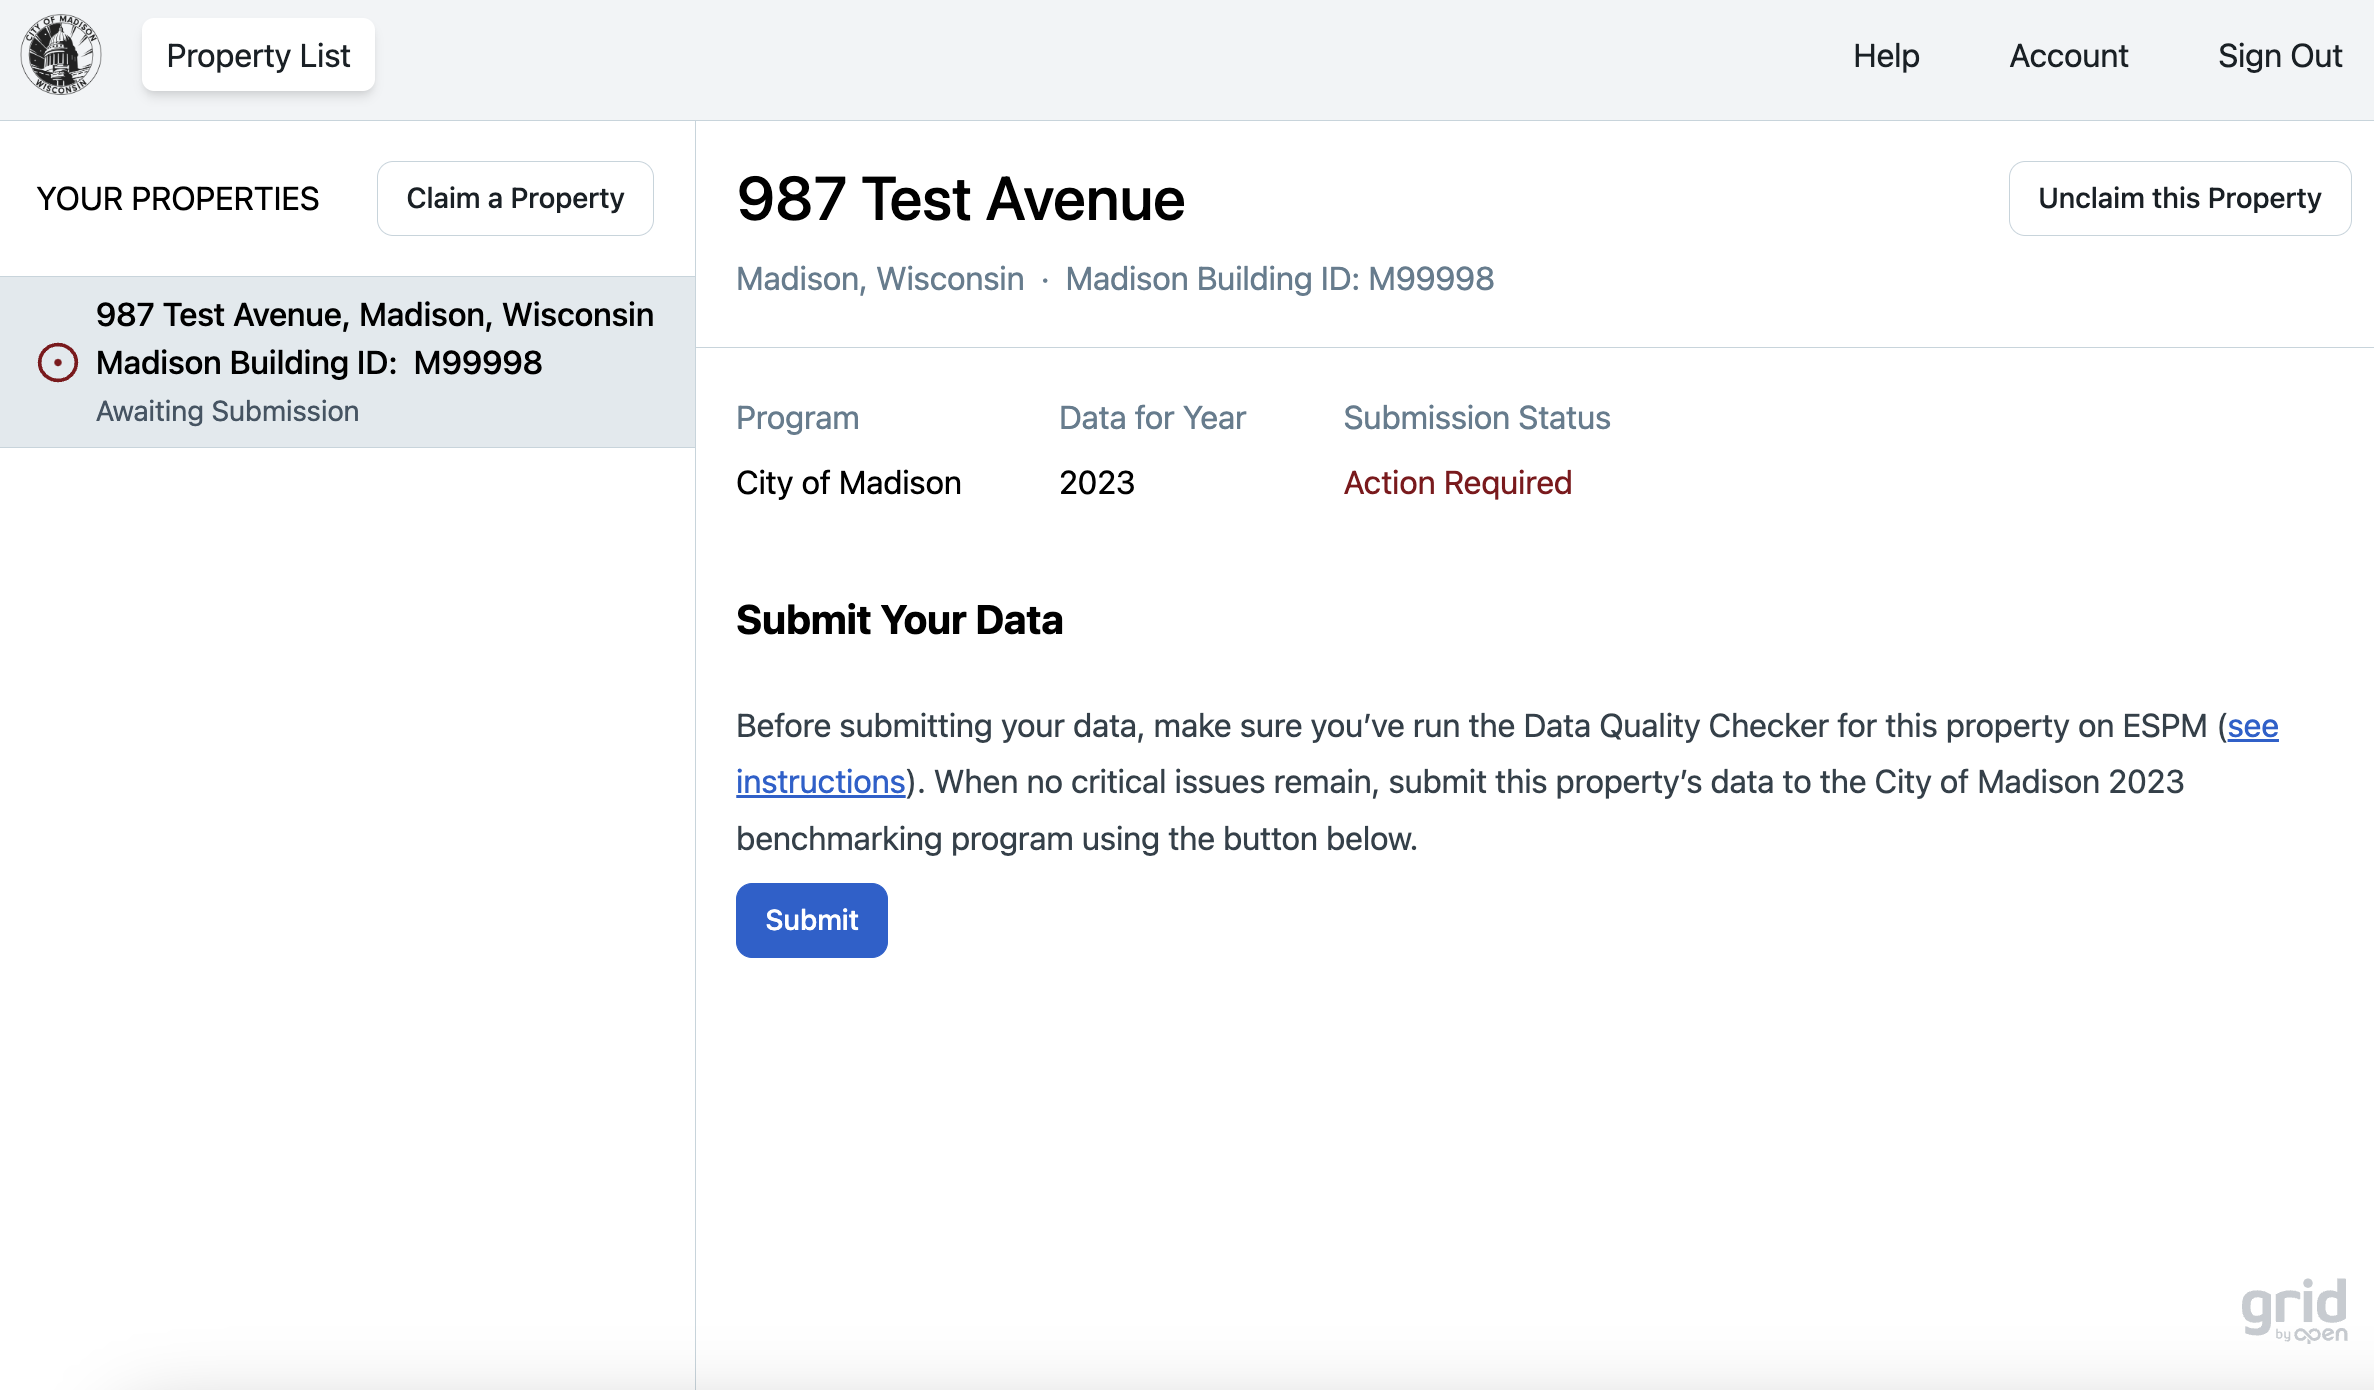
Task: Click the 2023 data year value
Action: pyautogui.click(x=1096, y=483)
